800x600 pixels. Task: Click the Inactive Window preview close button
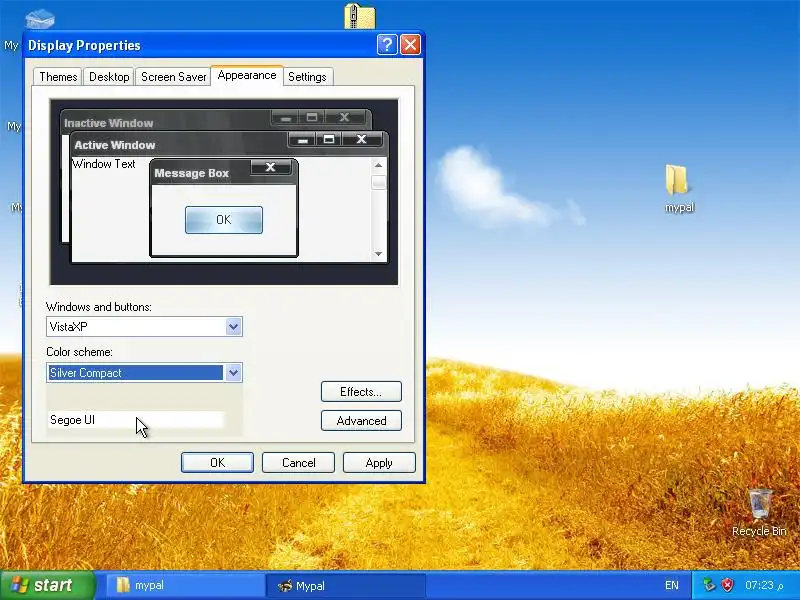pos(344,117)
